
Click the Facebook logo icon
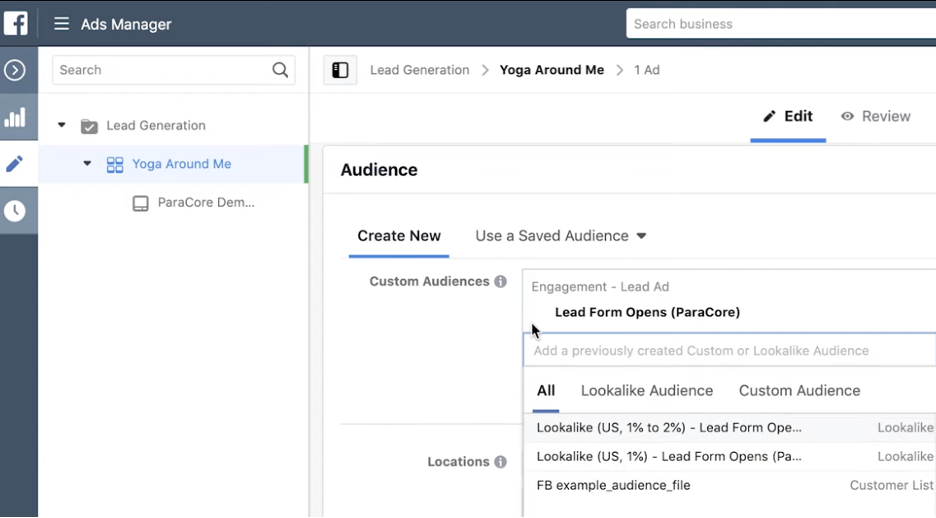click(16, 24)
